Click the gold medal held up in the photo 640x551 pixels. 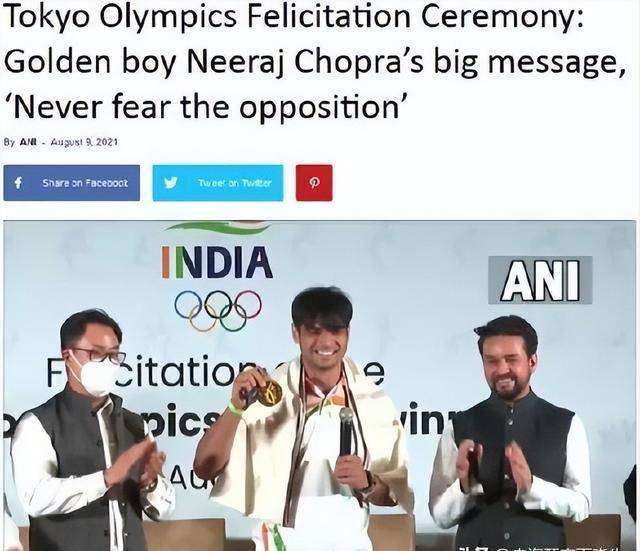coord(271,393)
